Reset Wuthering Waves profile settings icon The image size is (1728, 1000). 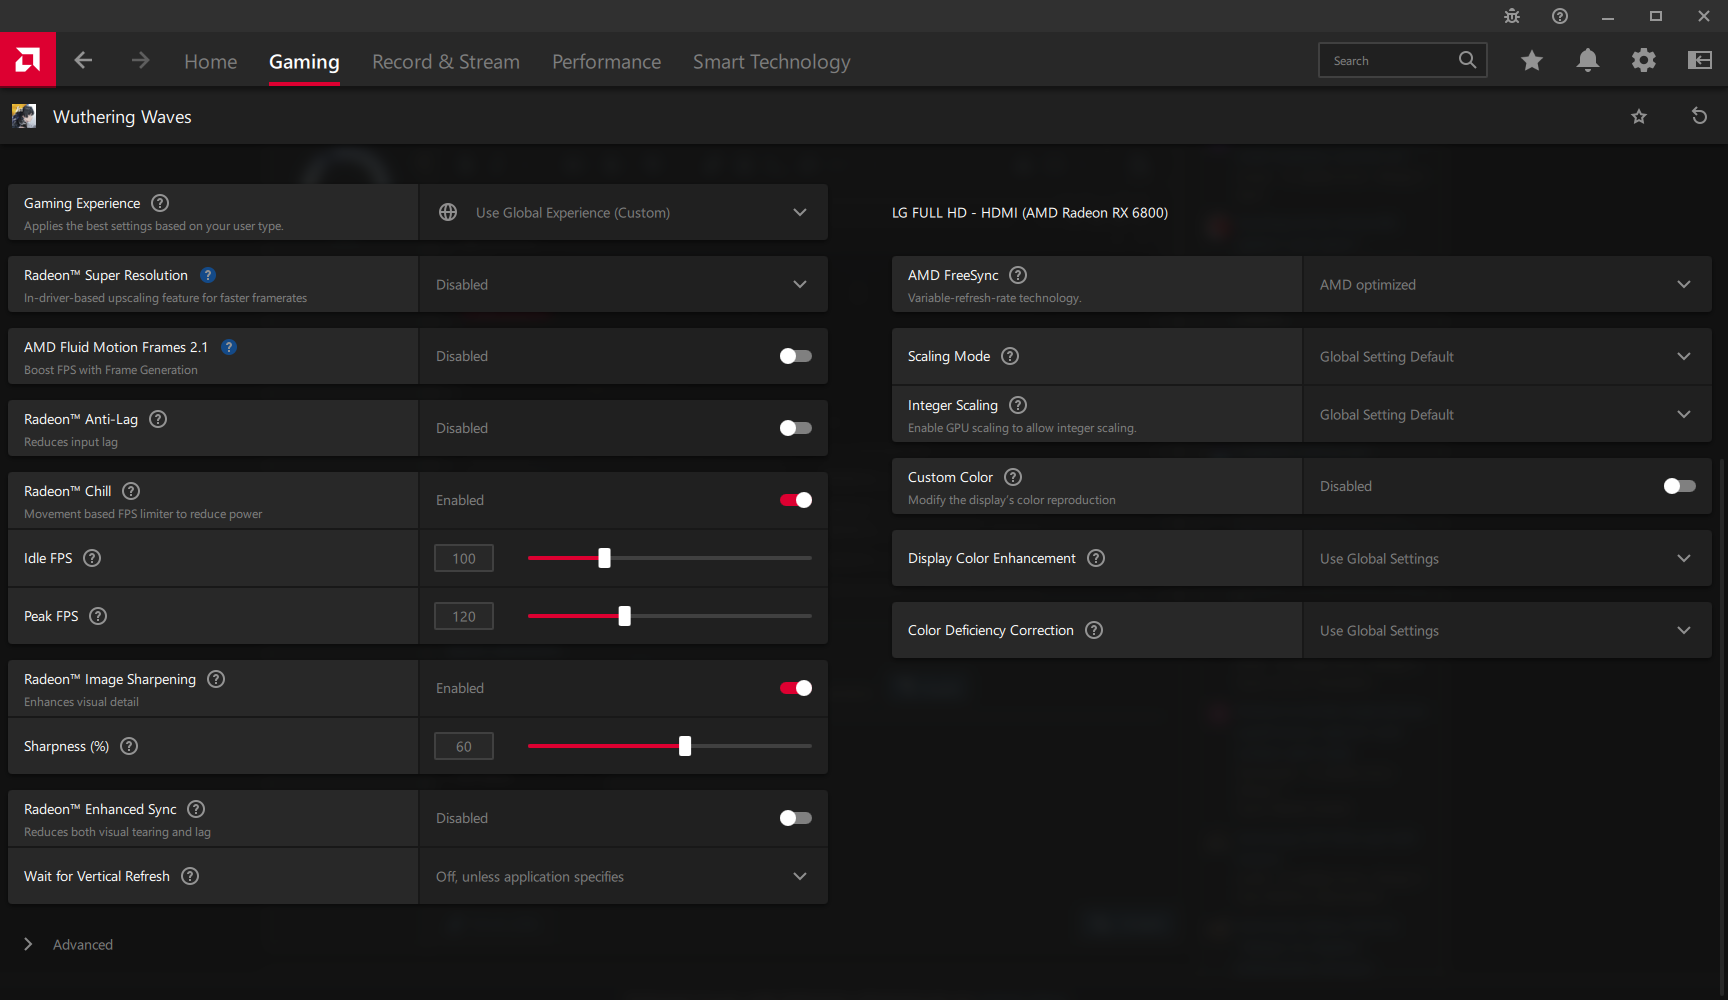pyautogui.click(x=1698, y=116)
